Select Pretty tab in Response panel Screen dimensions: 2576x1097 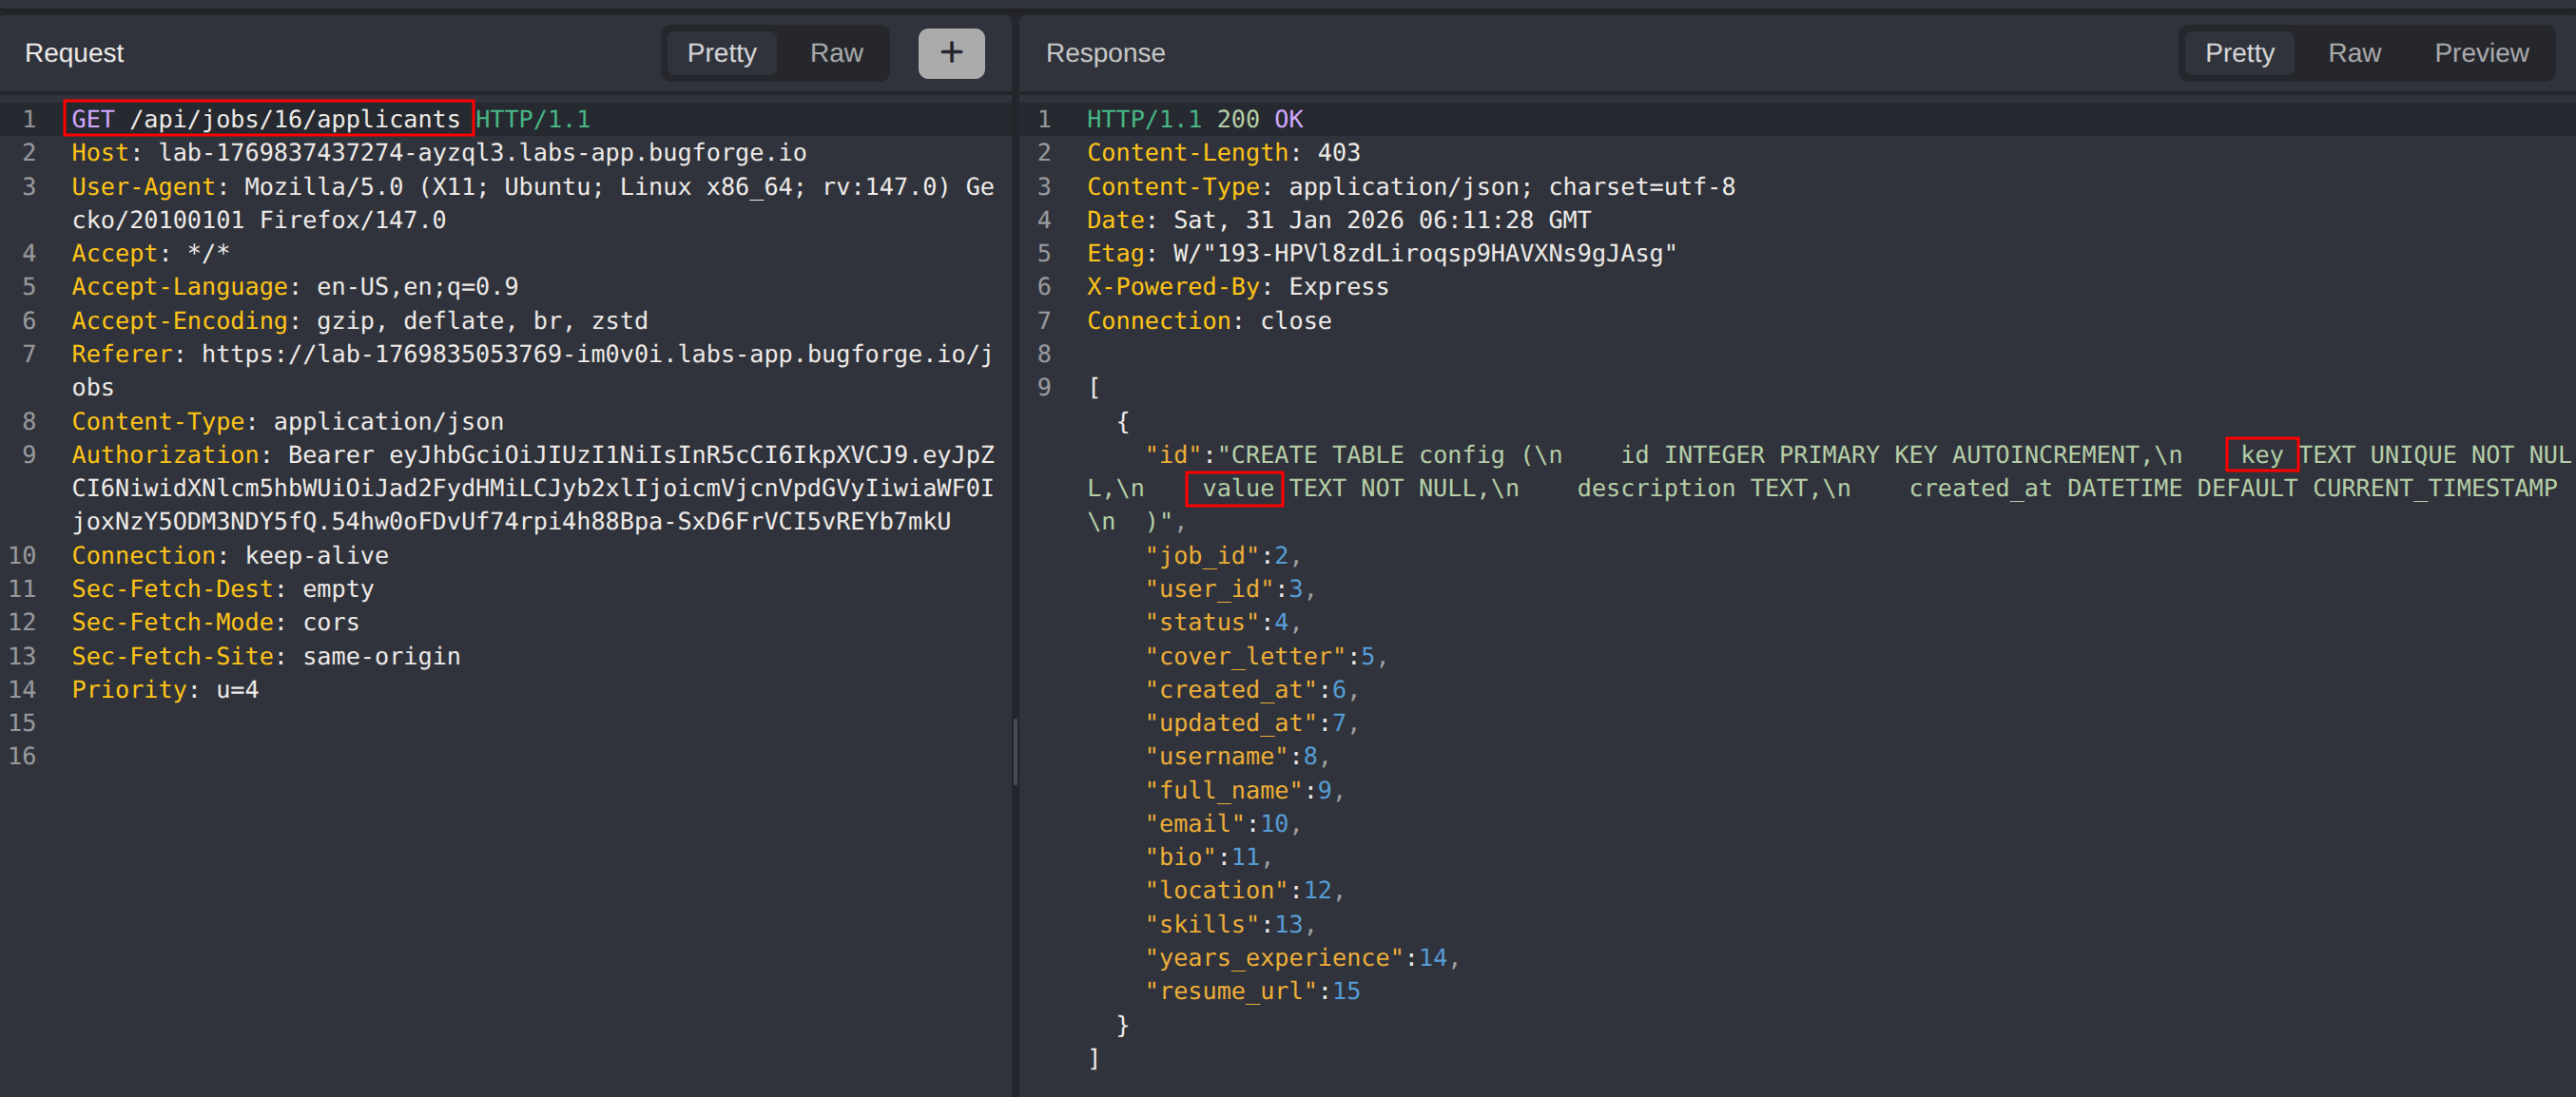coord(2239,53)
